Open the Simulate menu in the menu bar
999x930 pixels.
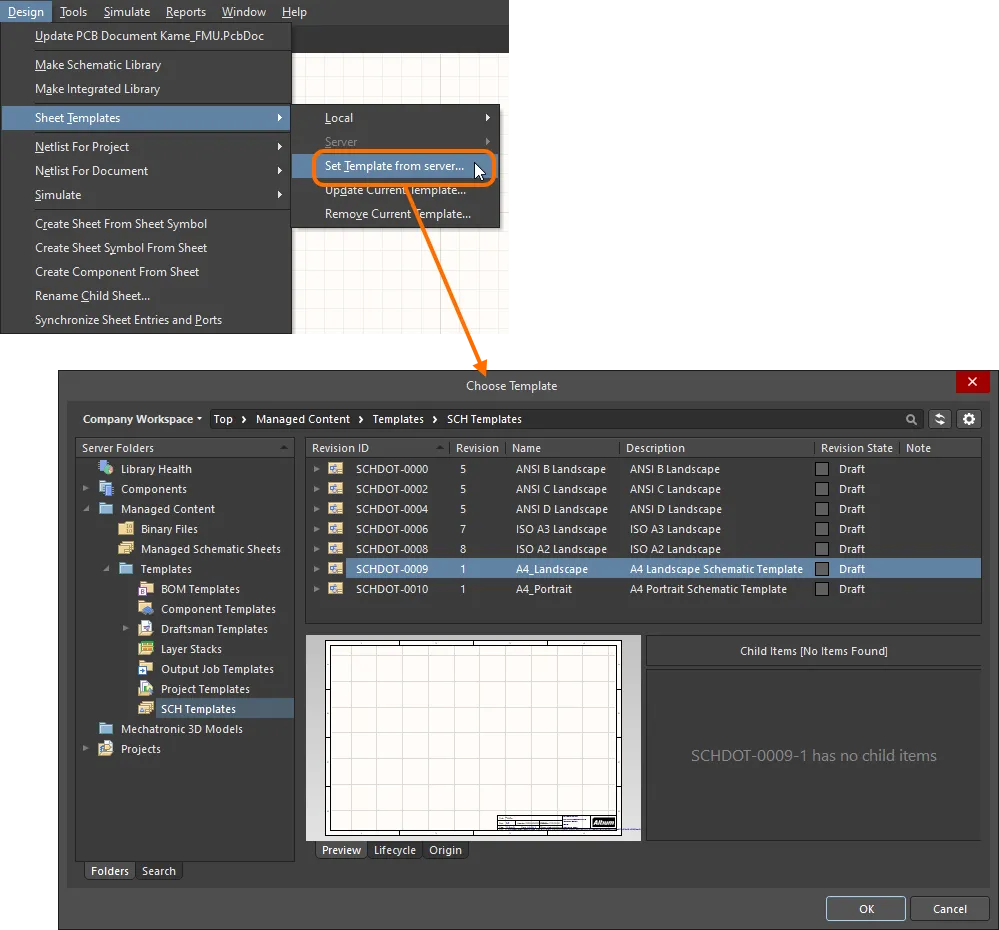tap(127, 11)
